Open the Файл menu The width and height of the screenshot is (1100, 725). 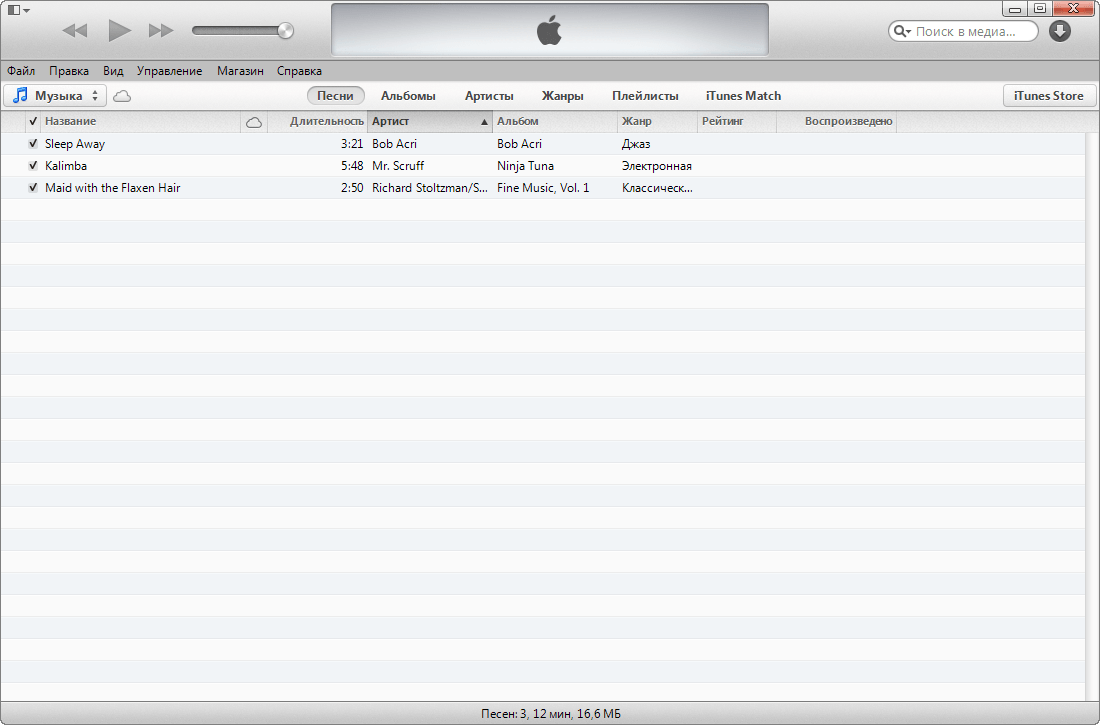[21, 71]
